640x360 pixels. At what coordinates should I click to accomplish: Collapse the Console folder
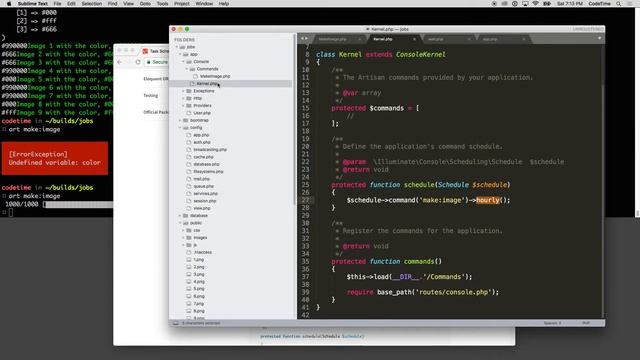pyautogui.click(x=183, y=62)
